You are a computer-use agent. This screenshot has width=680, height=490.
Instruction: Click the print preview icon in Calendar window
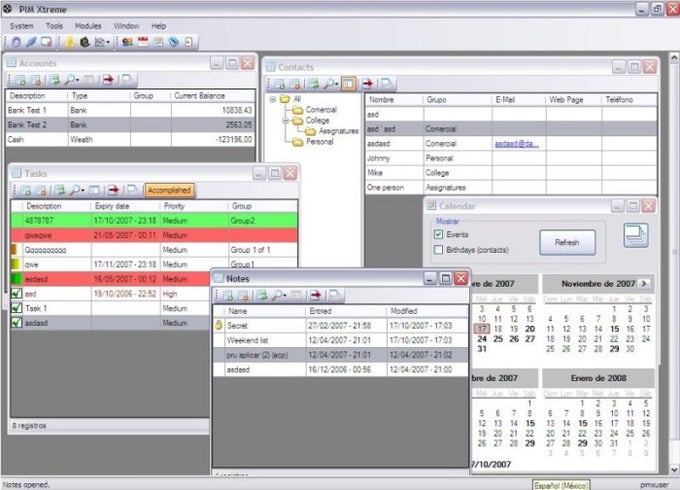(x=636, y=236)
